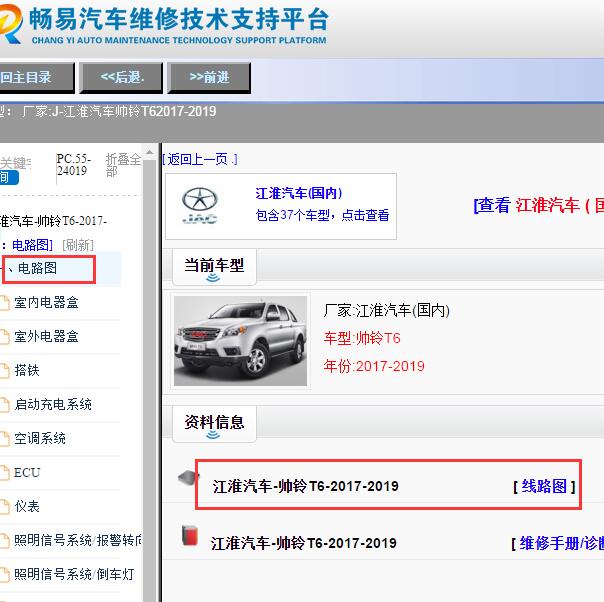
Task: Click the PC.55-24019 text
Action: (x=74, y=164)
